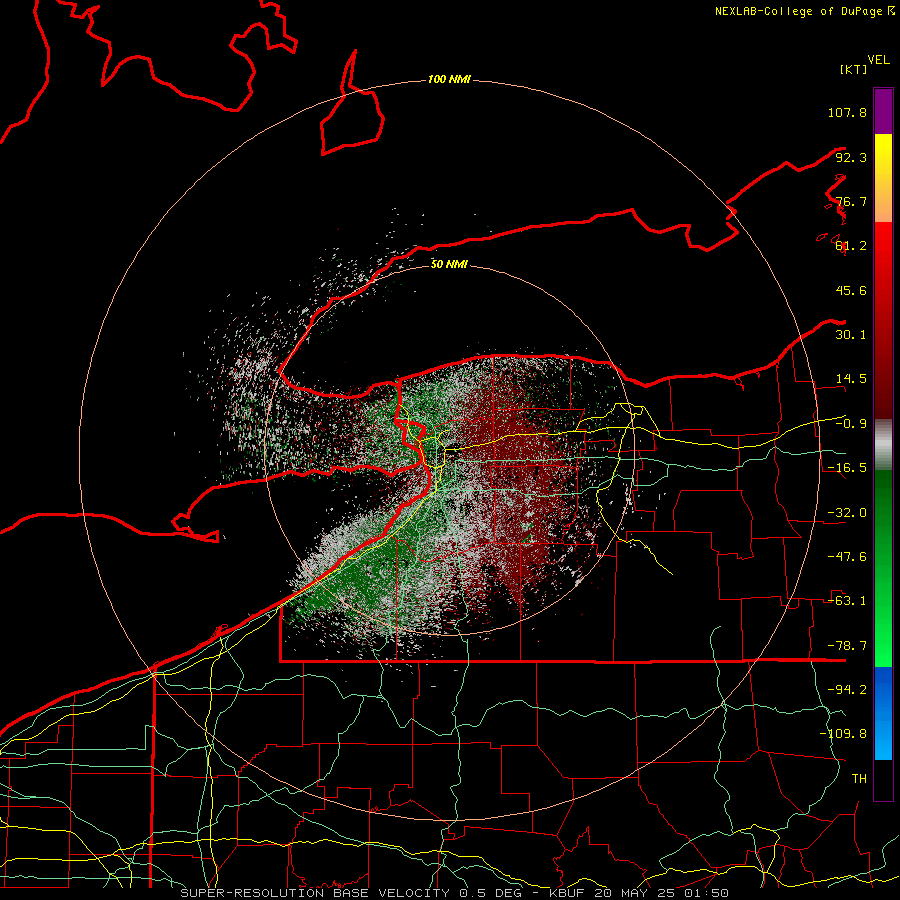Viewport: 900px width, 900px height.
Task: Select the 107.8 velocity scale value
Action: coord(847,112)
